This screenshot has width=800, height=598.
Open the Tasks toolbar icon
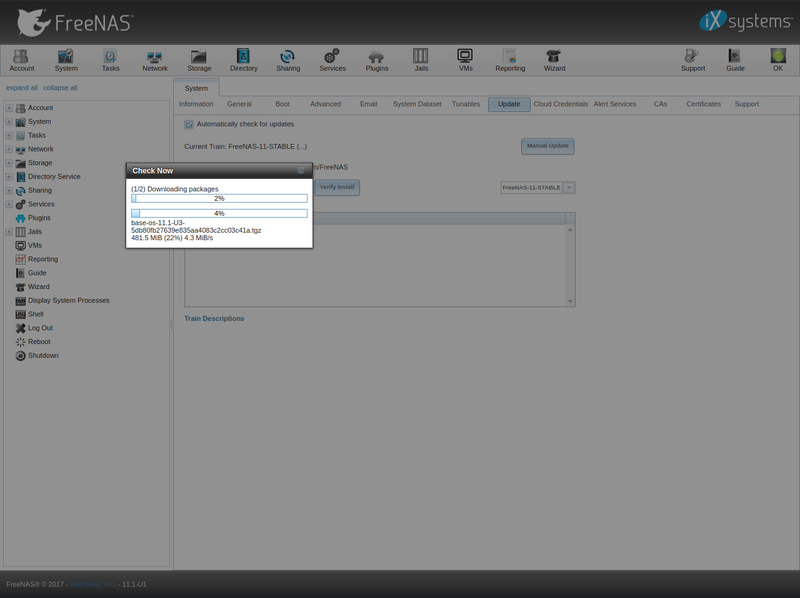pos(110,60)
